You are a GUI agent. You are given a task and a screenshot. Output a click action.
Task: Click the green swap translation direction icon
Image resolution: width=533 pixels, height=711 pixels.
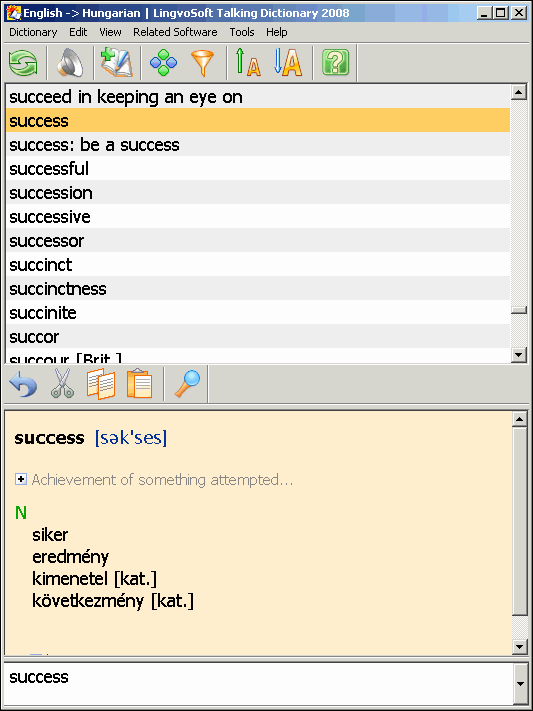[x=23, y=63]
